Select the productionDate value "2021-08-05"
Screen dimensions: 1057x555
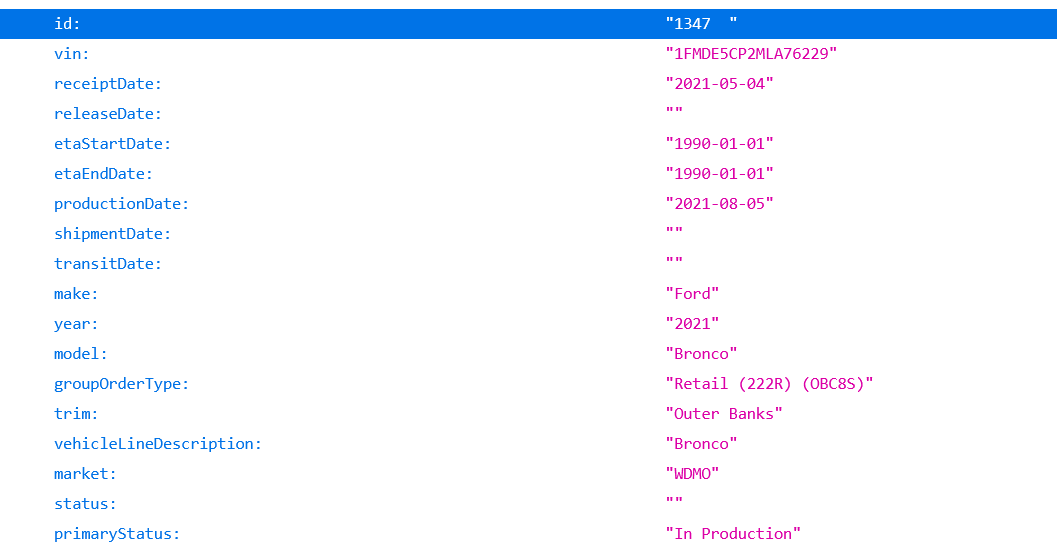719,204
